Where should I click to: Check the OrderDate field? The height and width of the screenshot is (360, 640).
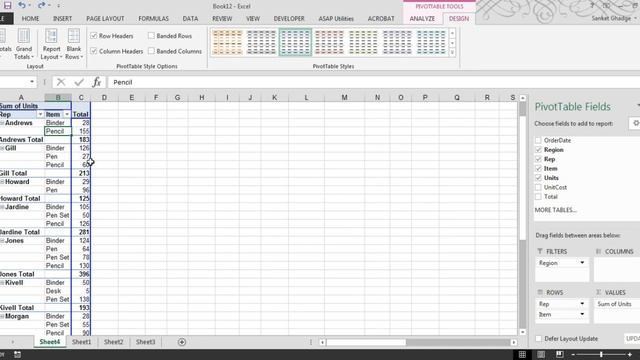(x=538, y=140)
